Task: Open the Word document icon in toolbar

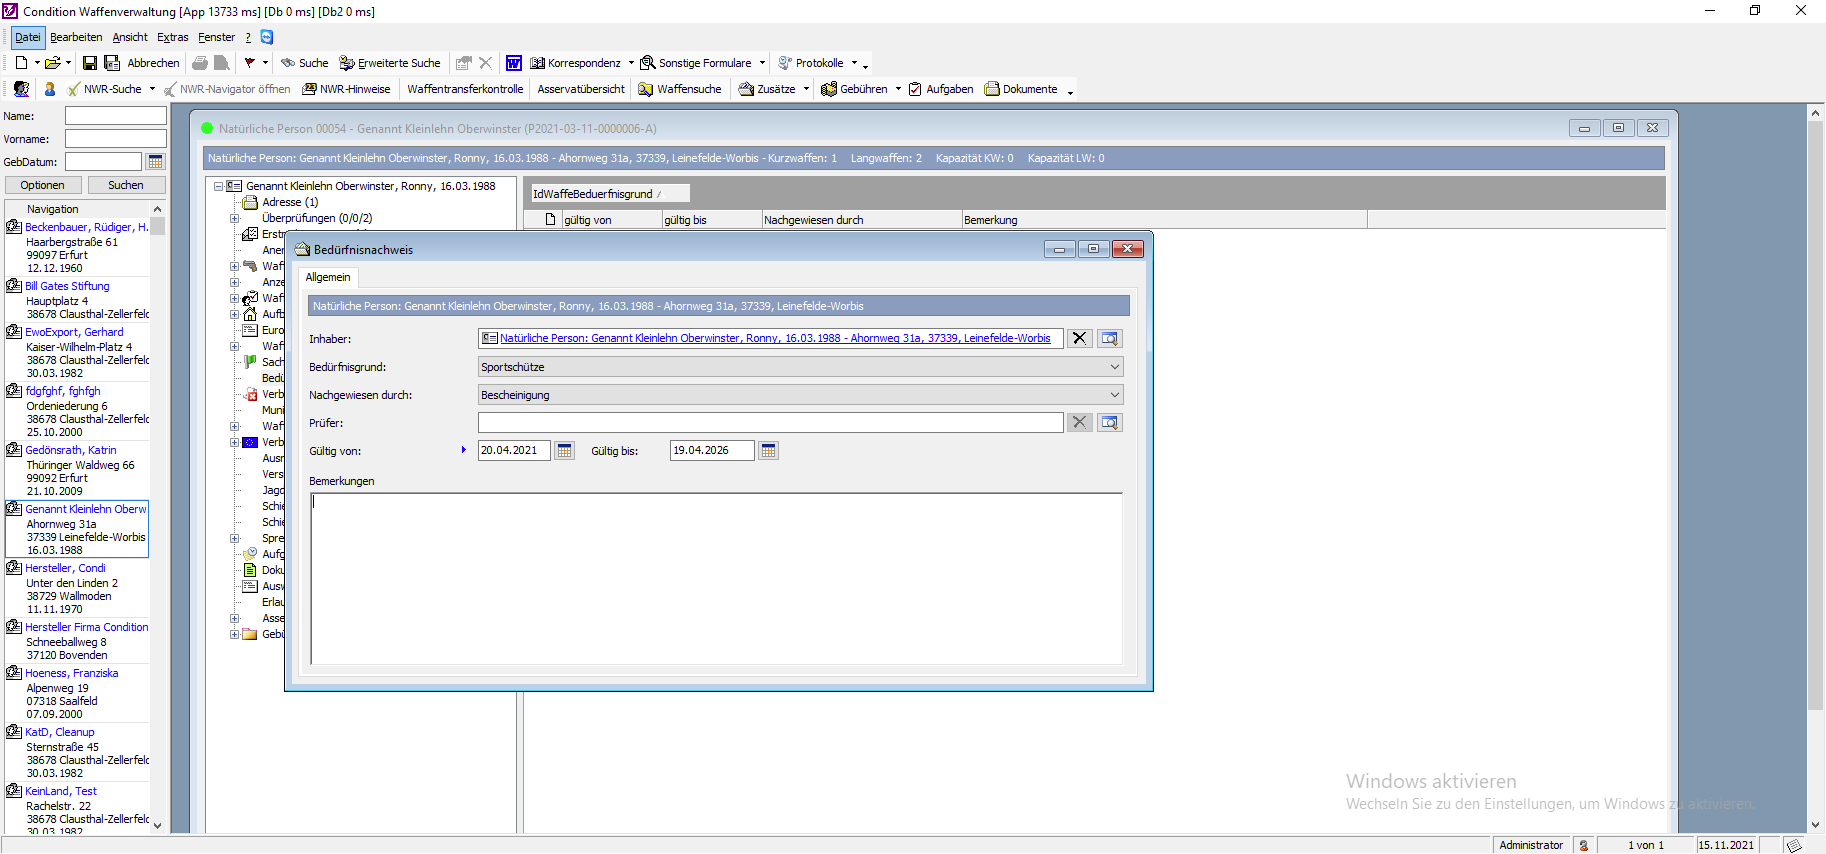Action: point(513,63)
